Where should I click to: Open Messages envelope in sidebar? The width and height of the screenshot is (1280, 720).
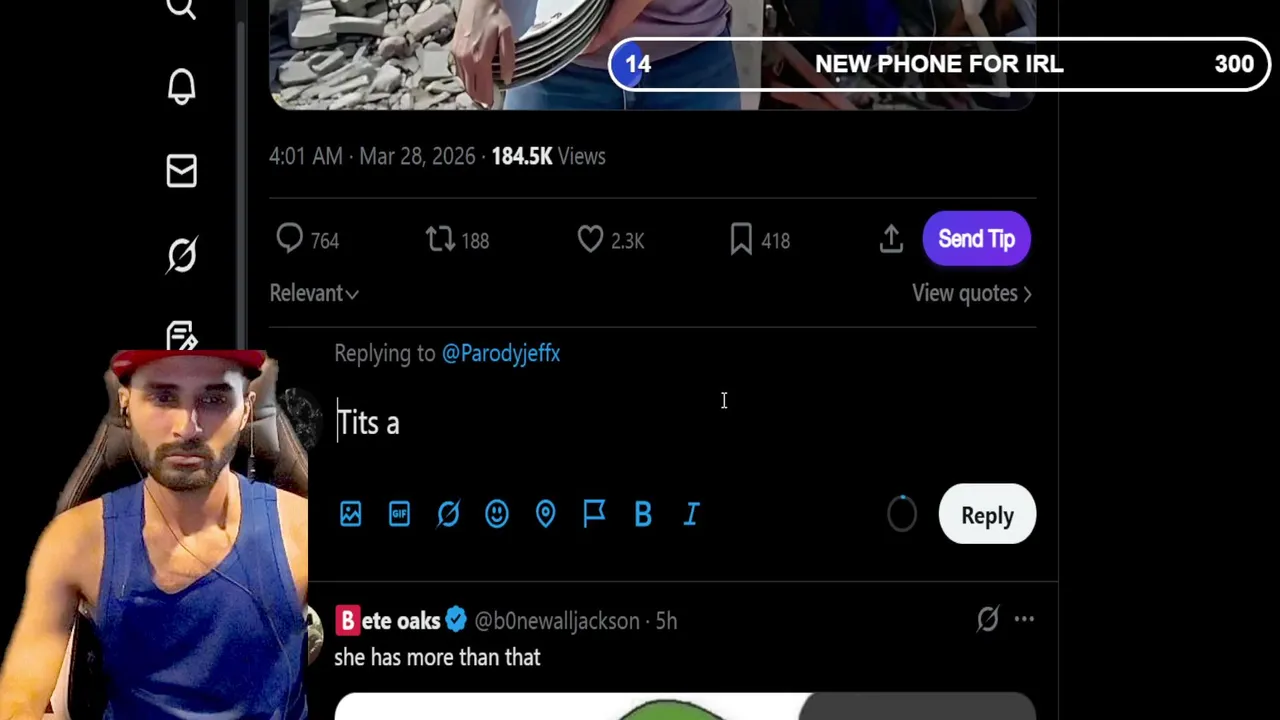pyautogui.click(x=181, y=172)
